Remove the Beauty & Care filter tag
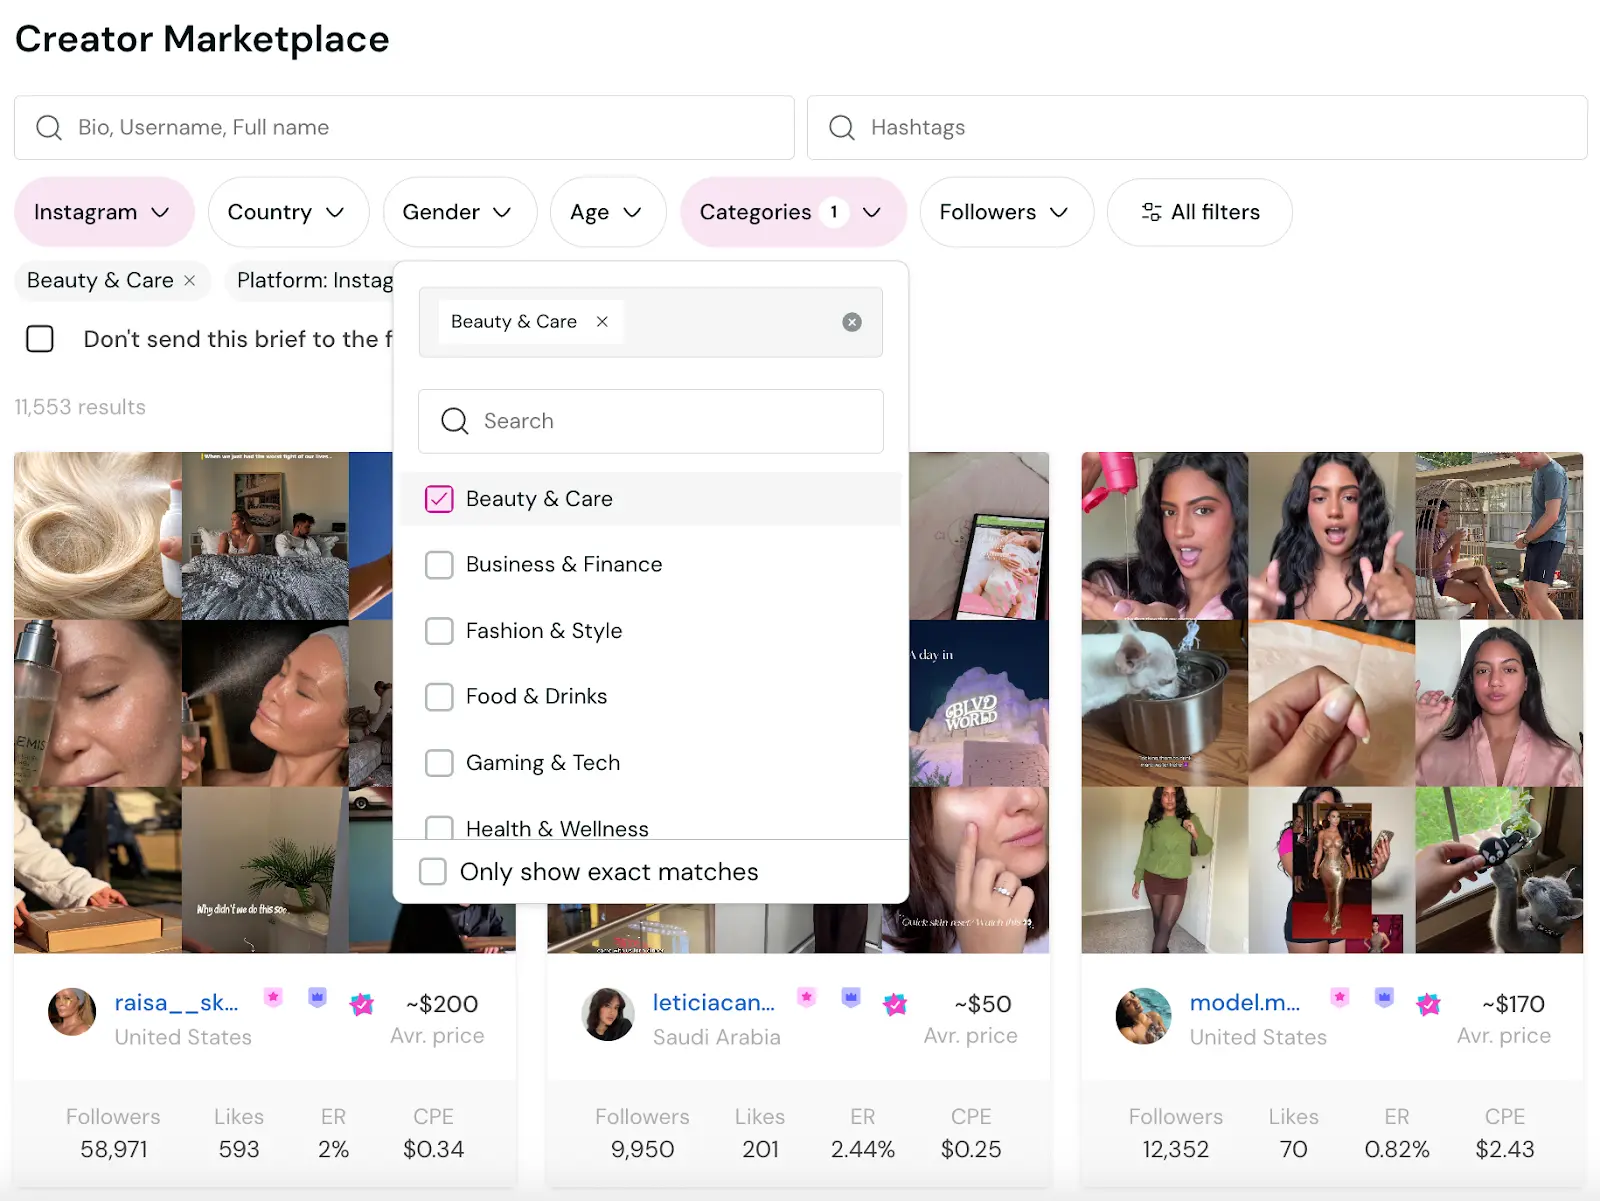The width and height of the screenshot is (1600, 1201). (189, 281)
